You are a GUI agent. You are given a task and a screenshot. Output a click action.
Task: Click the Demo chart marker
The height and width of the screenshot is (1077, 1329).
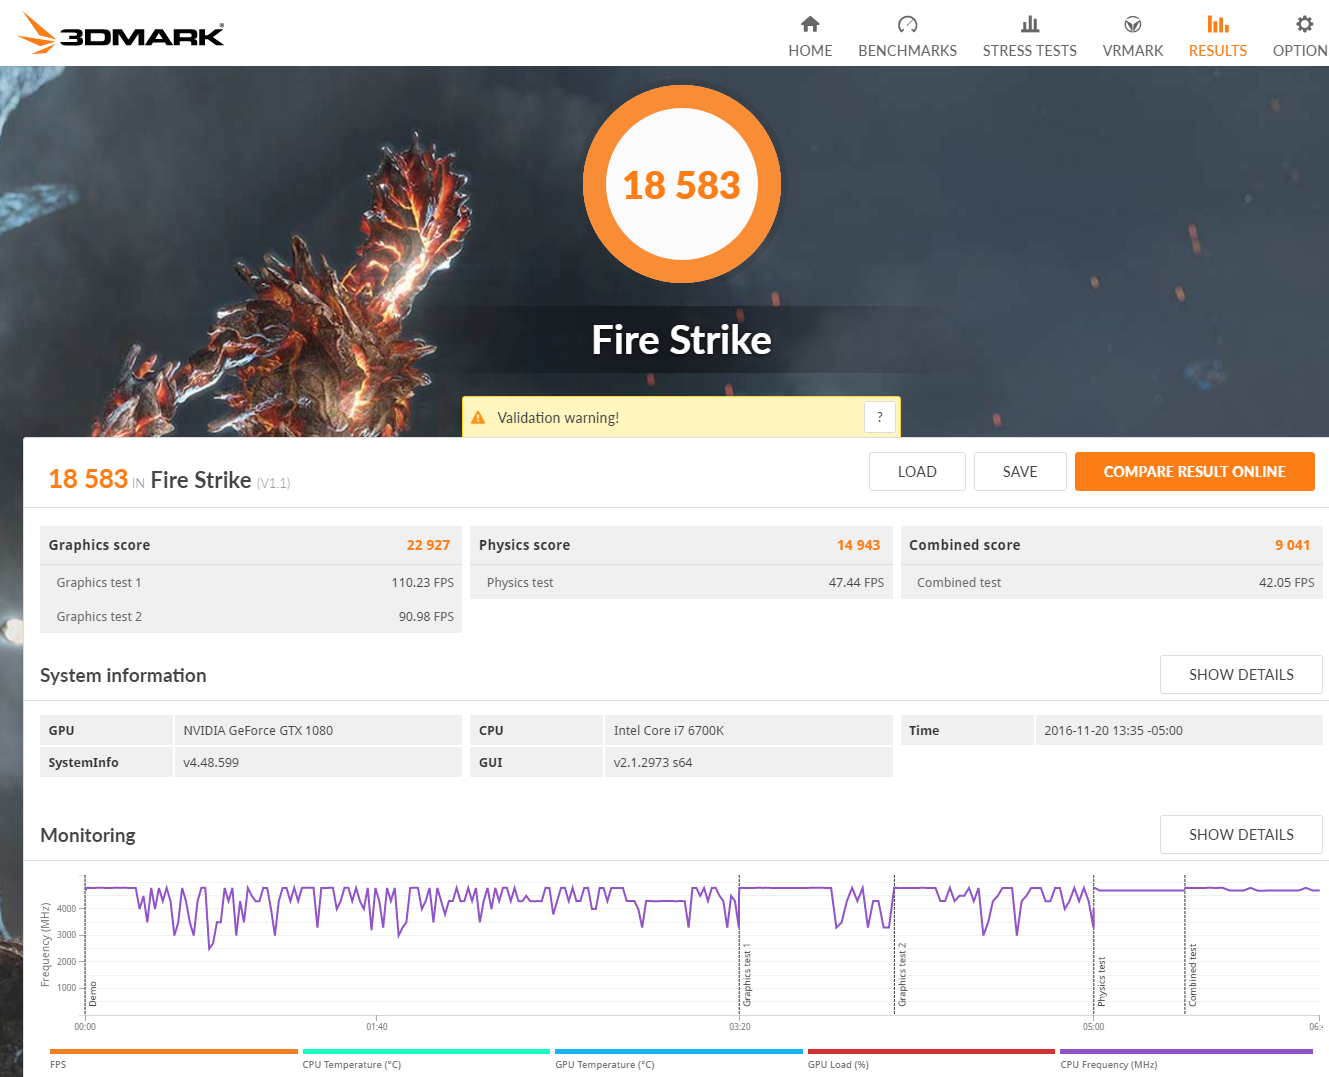click(93, 994)
